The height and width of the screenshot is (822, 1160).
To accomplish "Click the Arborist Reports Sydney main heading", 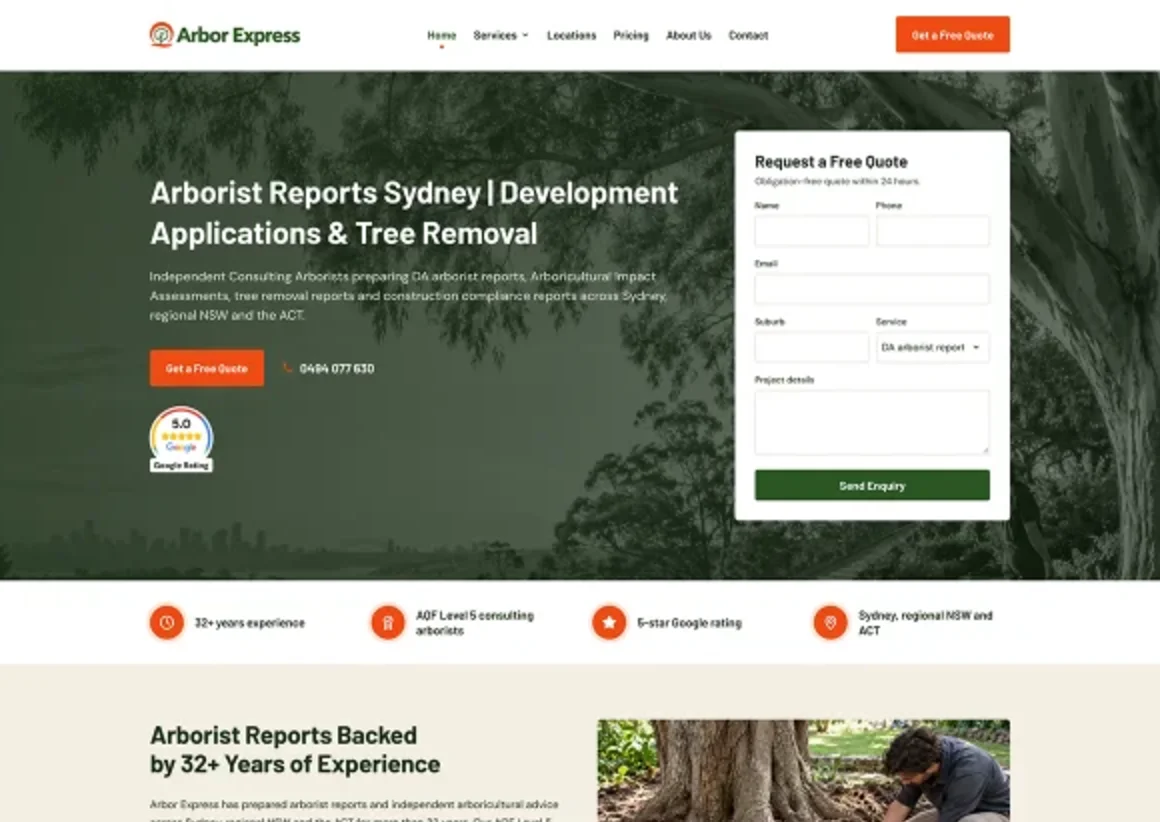I will [414, 213].
